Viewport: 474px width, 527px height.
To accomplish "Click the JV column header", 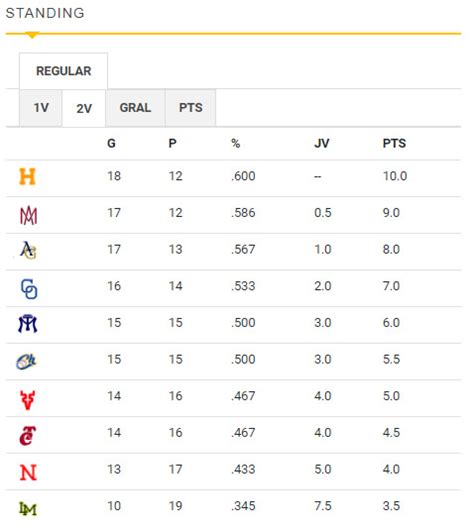I will pos(322,144).
